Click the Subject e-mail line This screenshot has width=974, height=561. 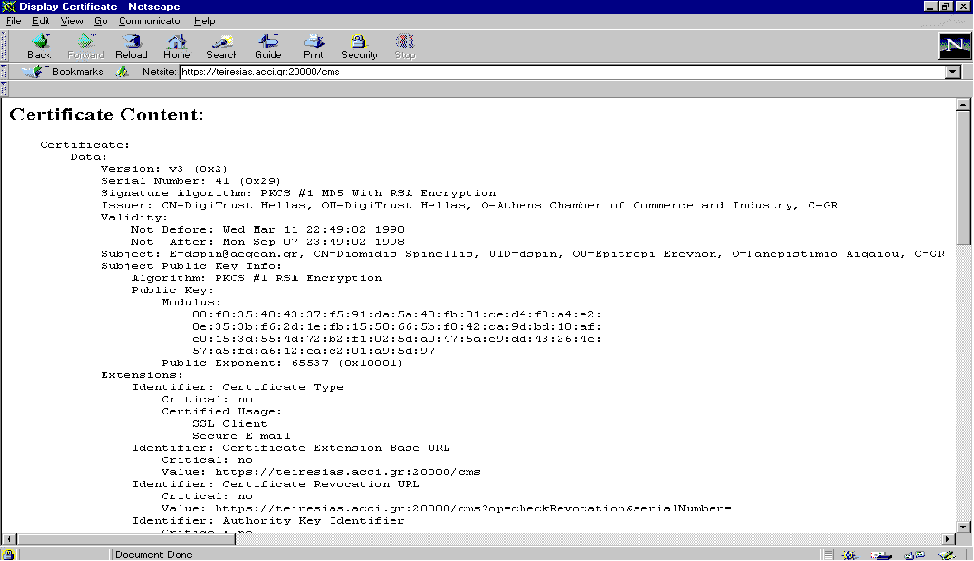[522, 253]
